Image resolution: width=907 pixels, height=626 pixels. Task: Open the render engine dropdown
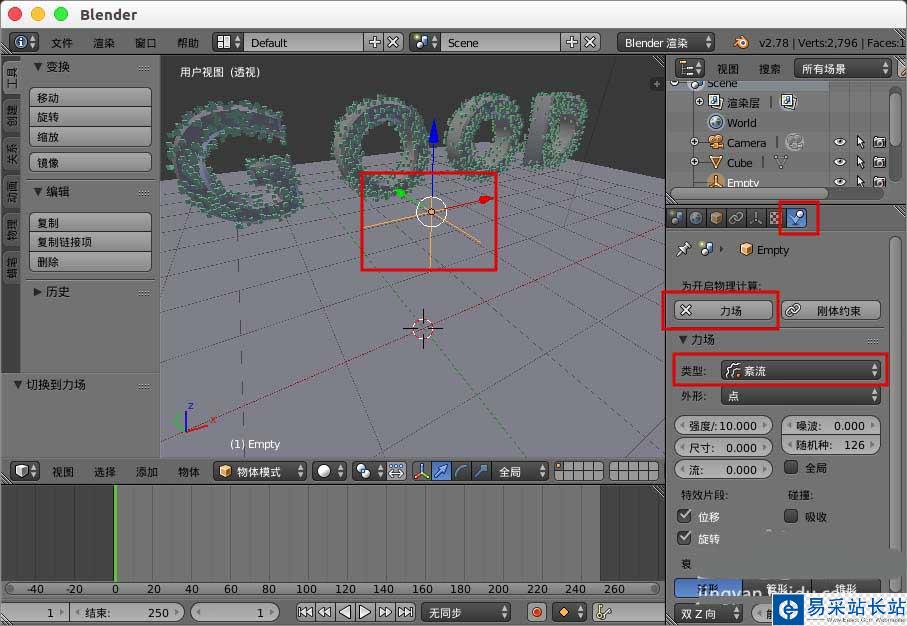[666, 42]
